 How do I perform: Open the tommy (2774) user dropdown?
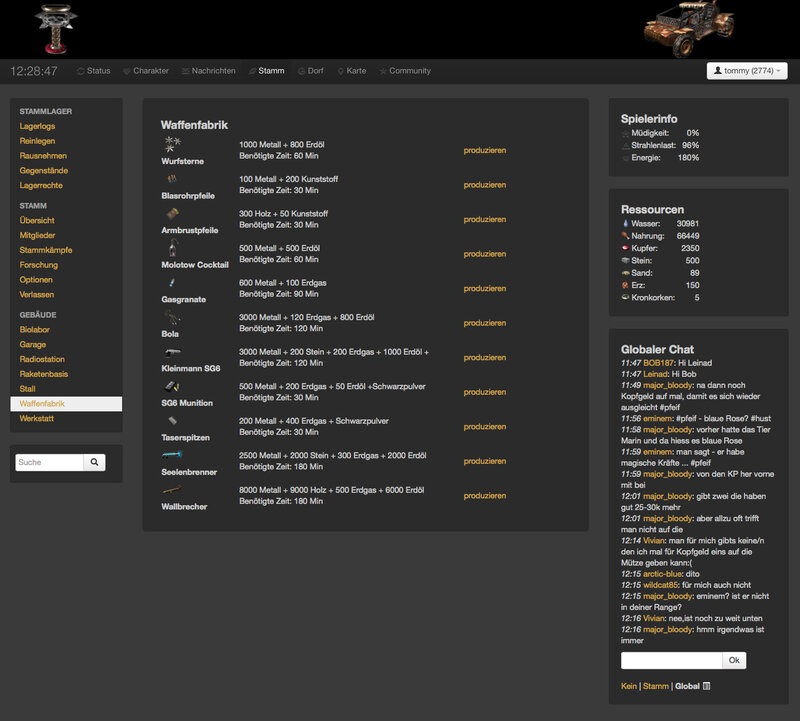(x=747, y=71)
